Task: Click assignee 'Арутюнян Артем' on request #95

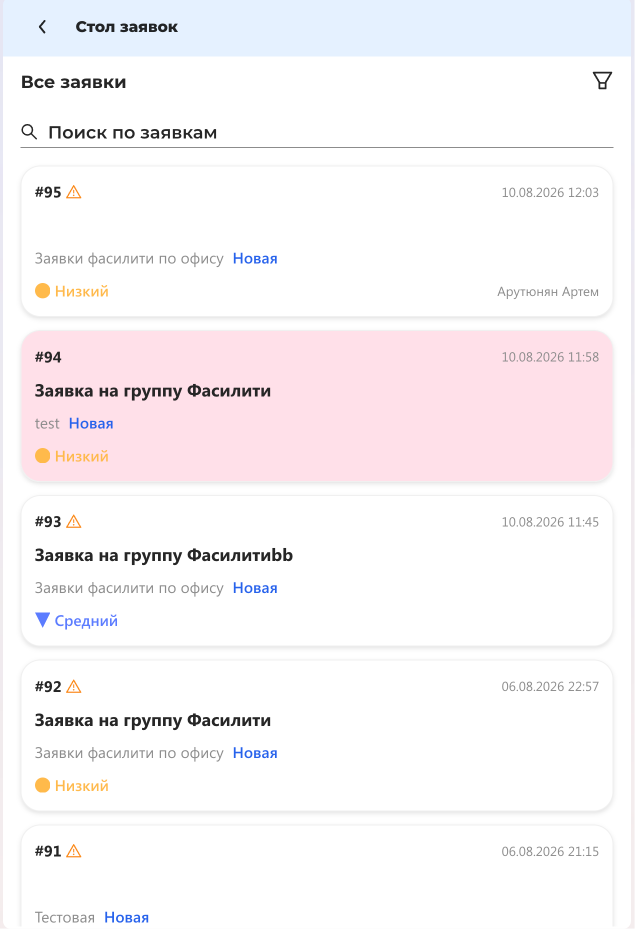Action: click(x=548, y=291)
